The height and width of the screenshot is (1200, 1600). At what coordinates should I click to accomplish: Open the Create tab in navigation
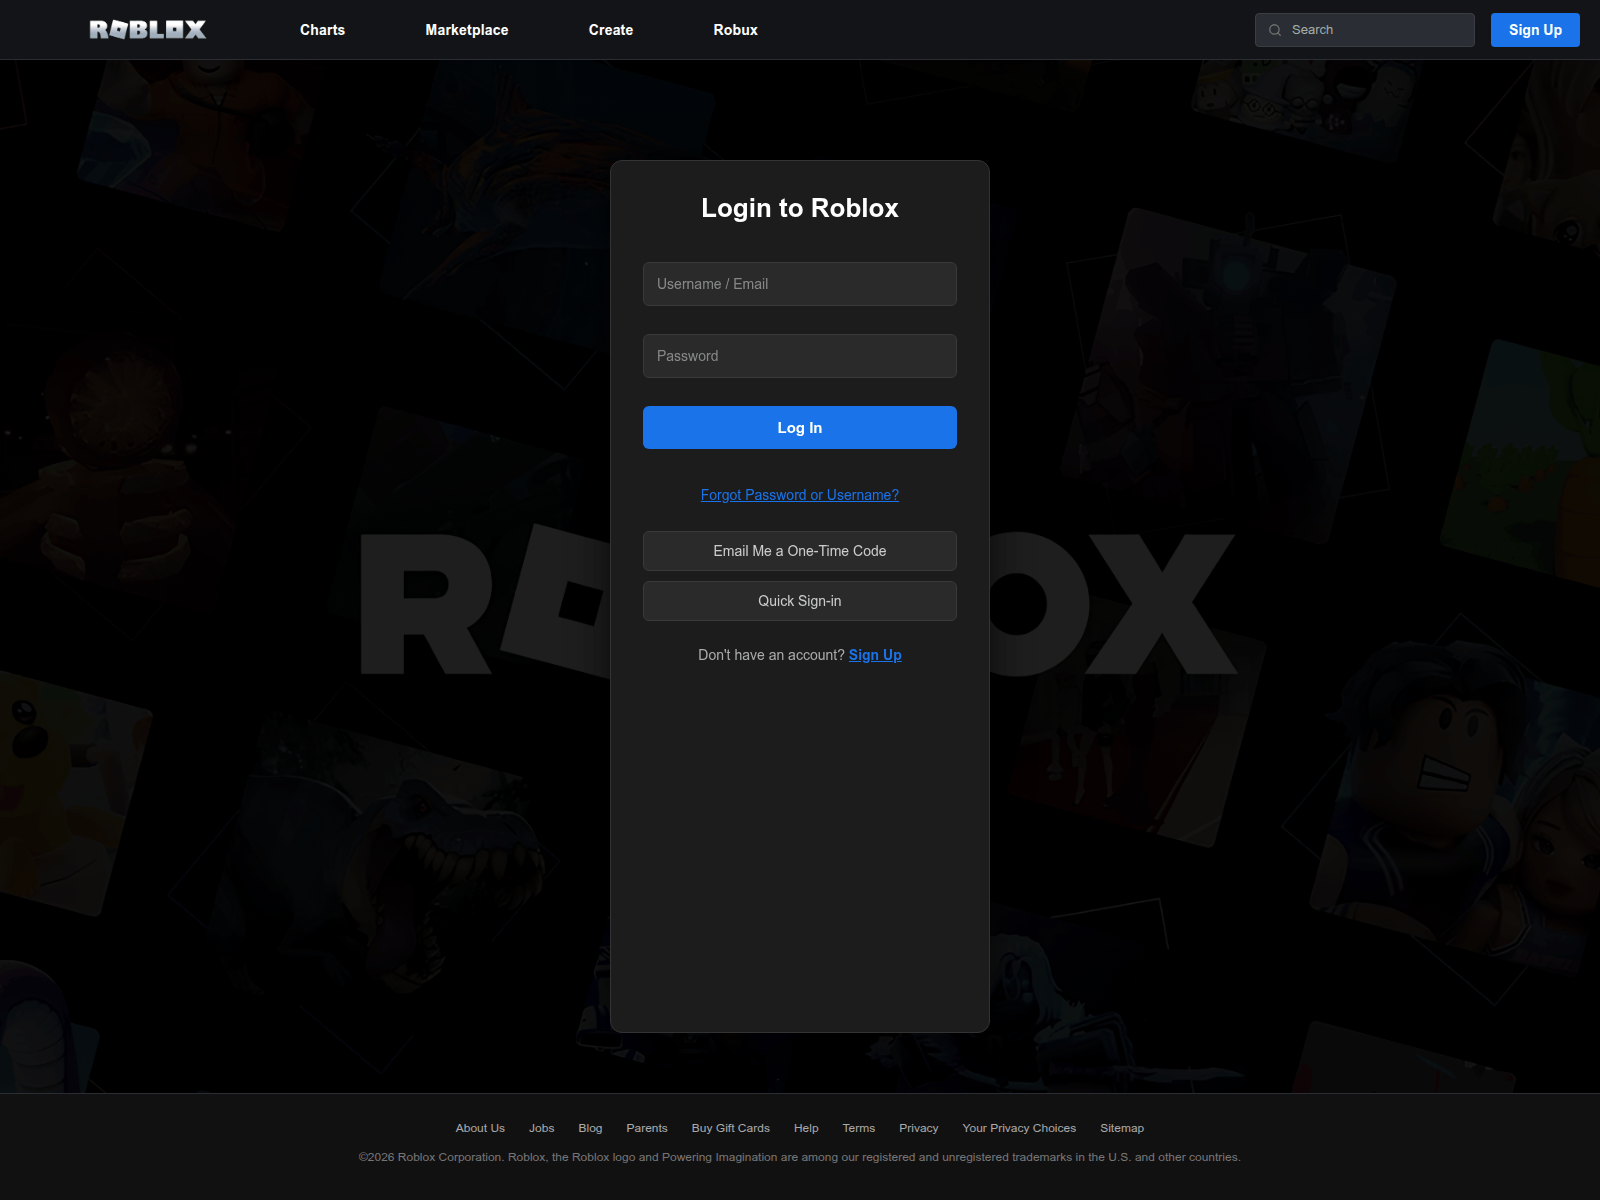pos(610,30)
